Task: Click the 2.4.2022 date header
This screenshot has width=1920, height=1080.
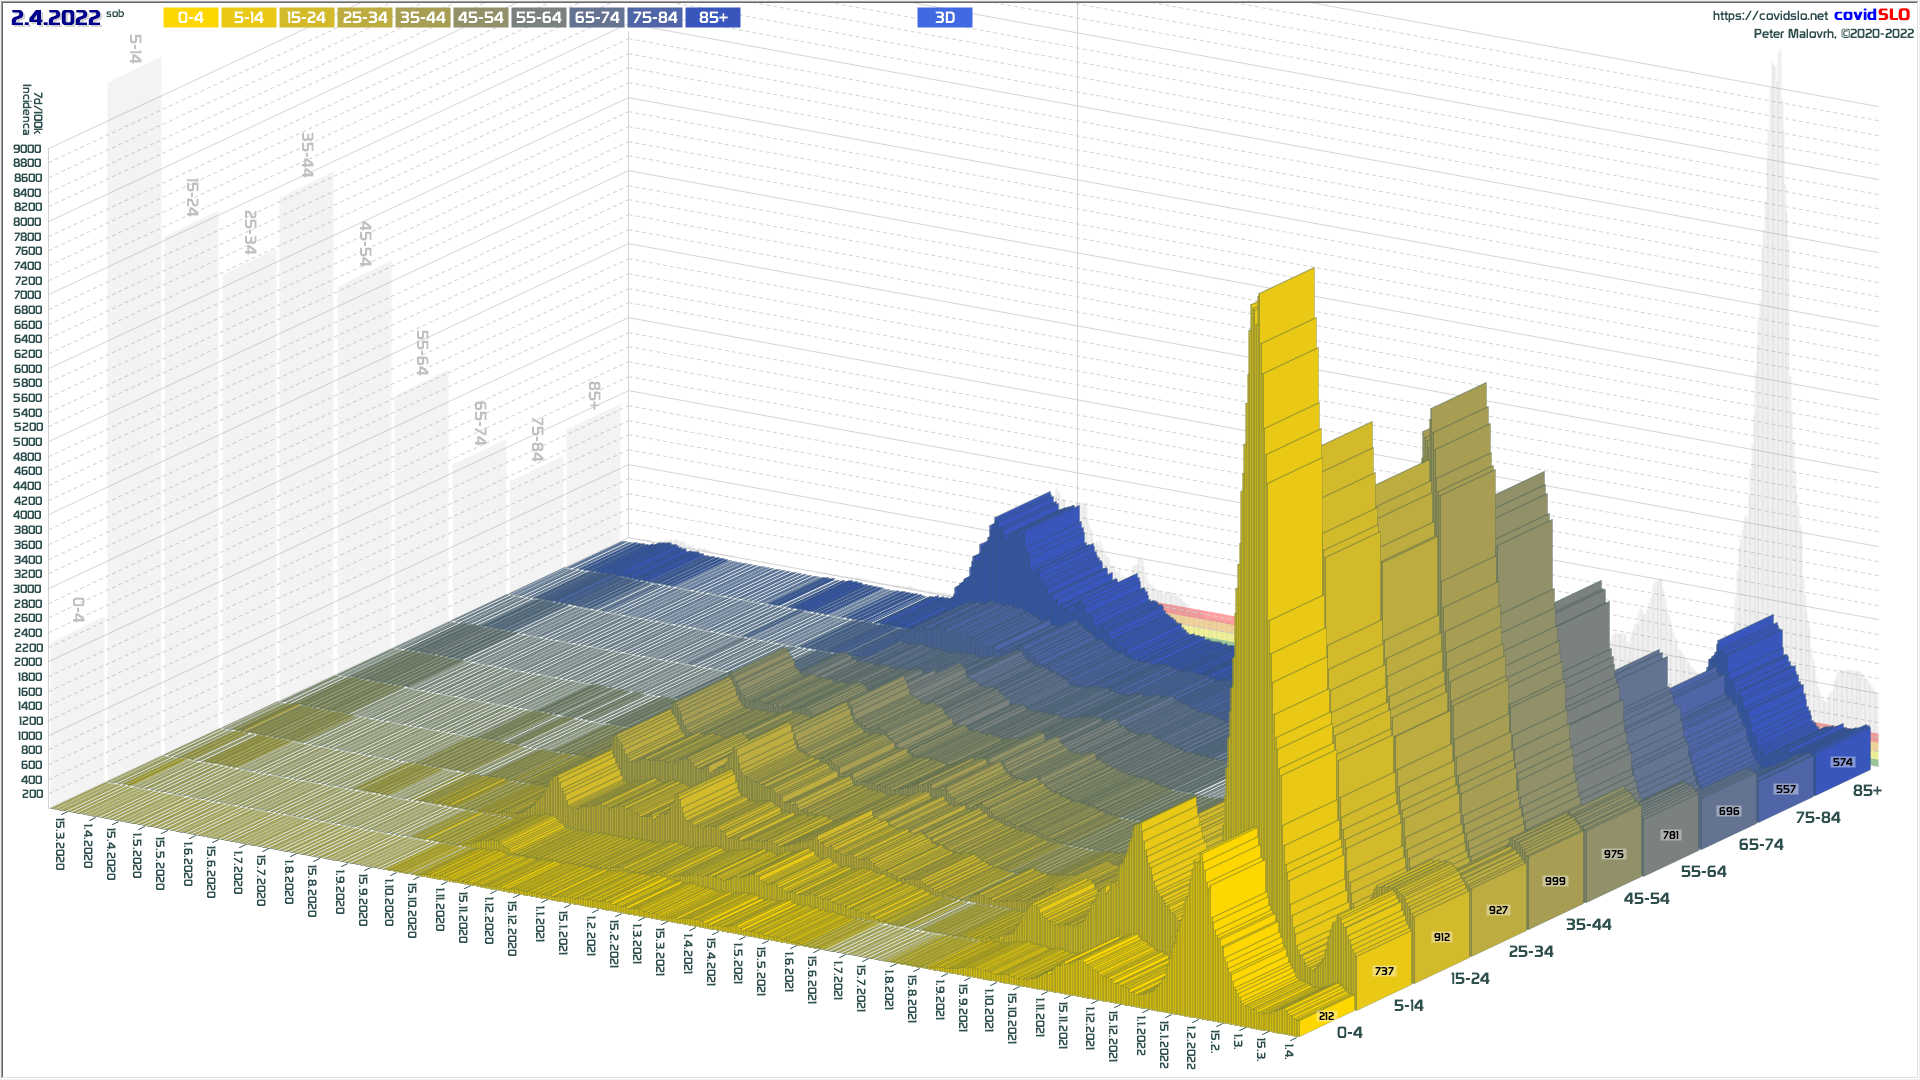Action: point(56,18)
